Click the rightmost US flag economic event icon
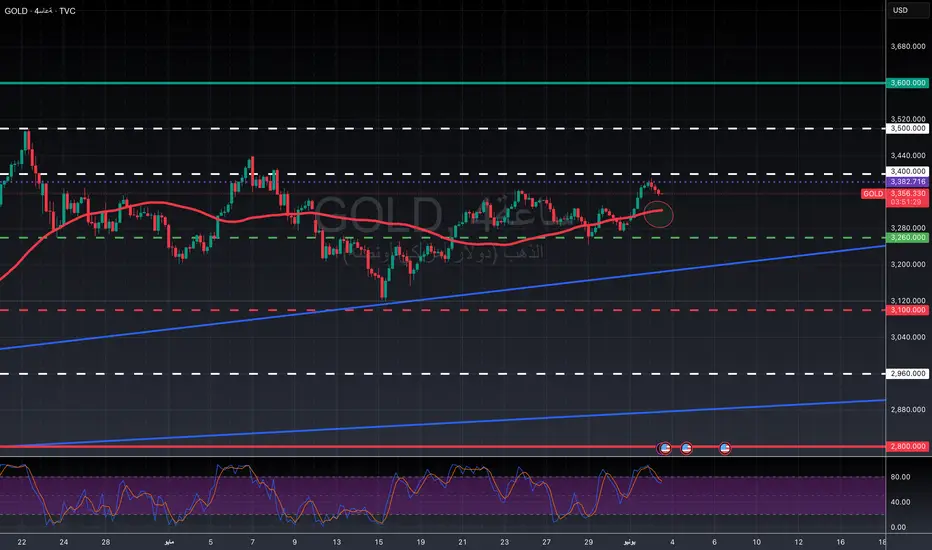 click(725, 448)
